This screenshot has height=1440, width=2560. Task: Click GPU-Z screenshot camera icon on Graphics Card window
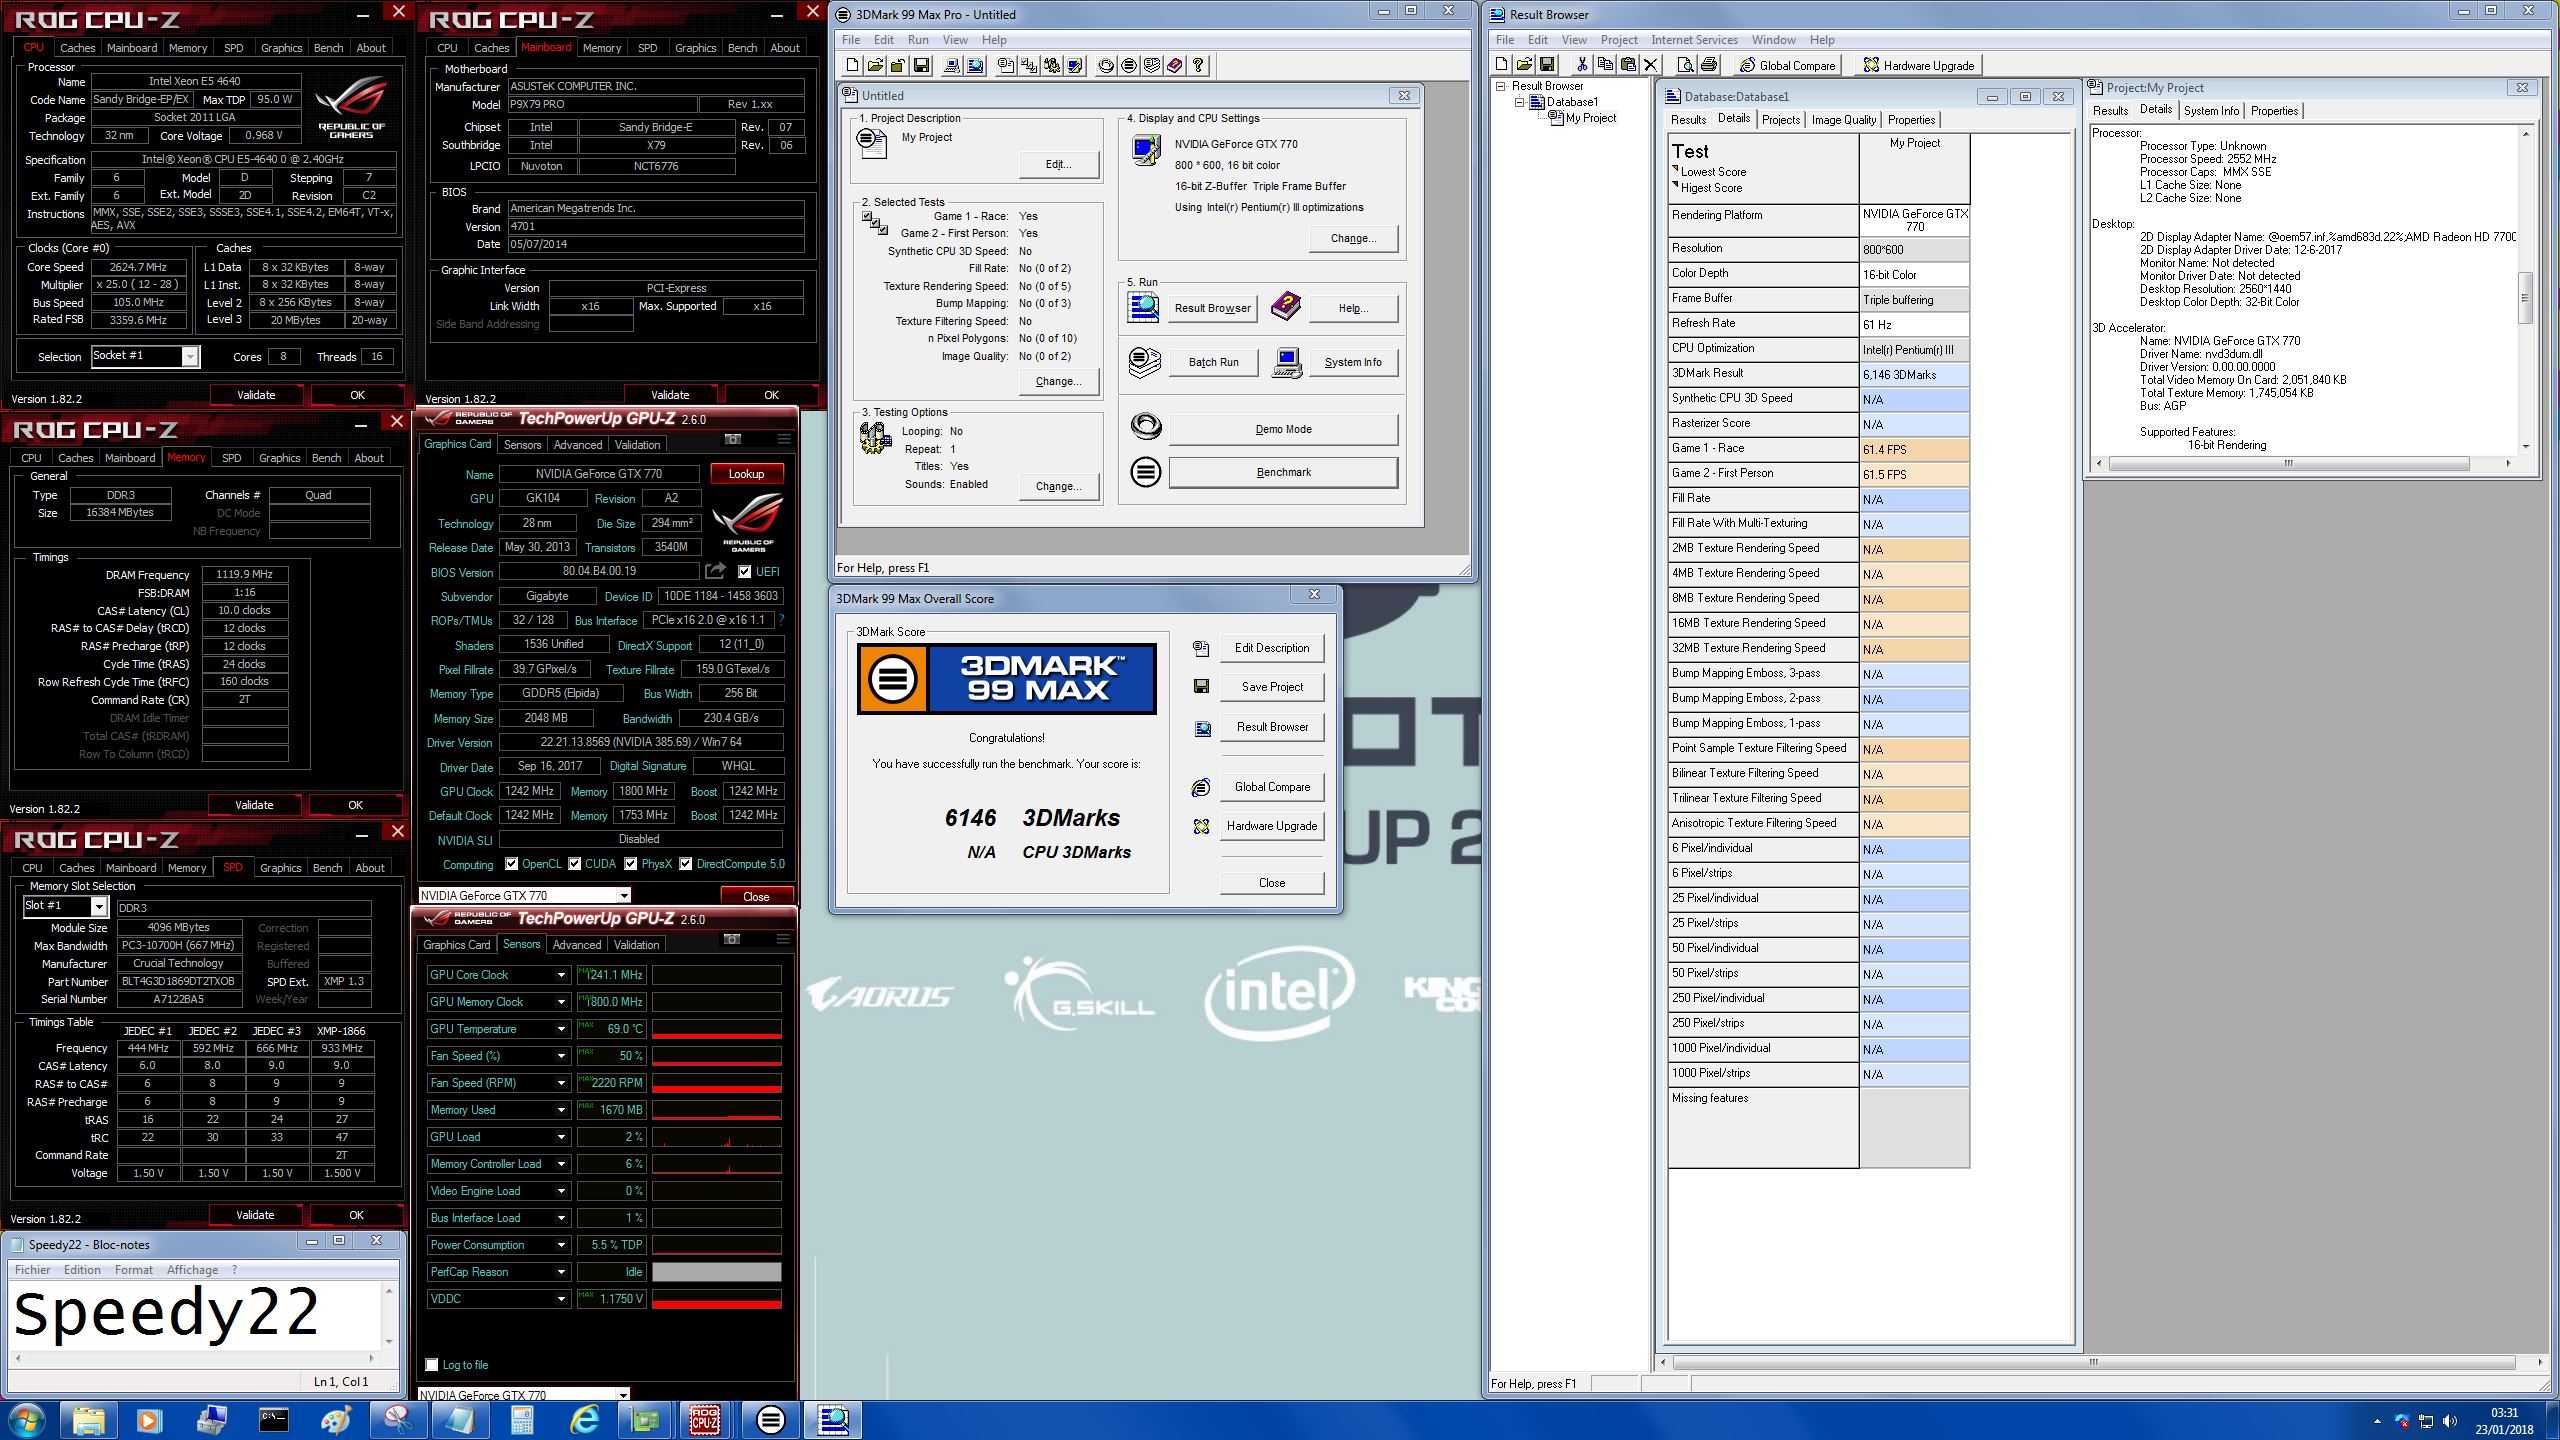[x=733, y=439]
